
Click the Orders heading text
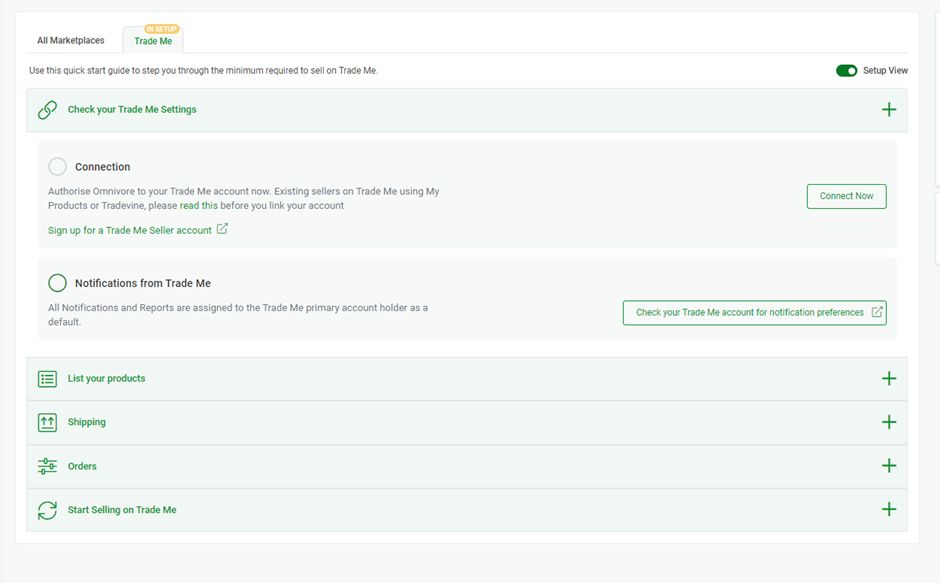(x=82, y=466)
